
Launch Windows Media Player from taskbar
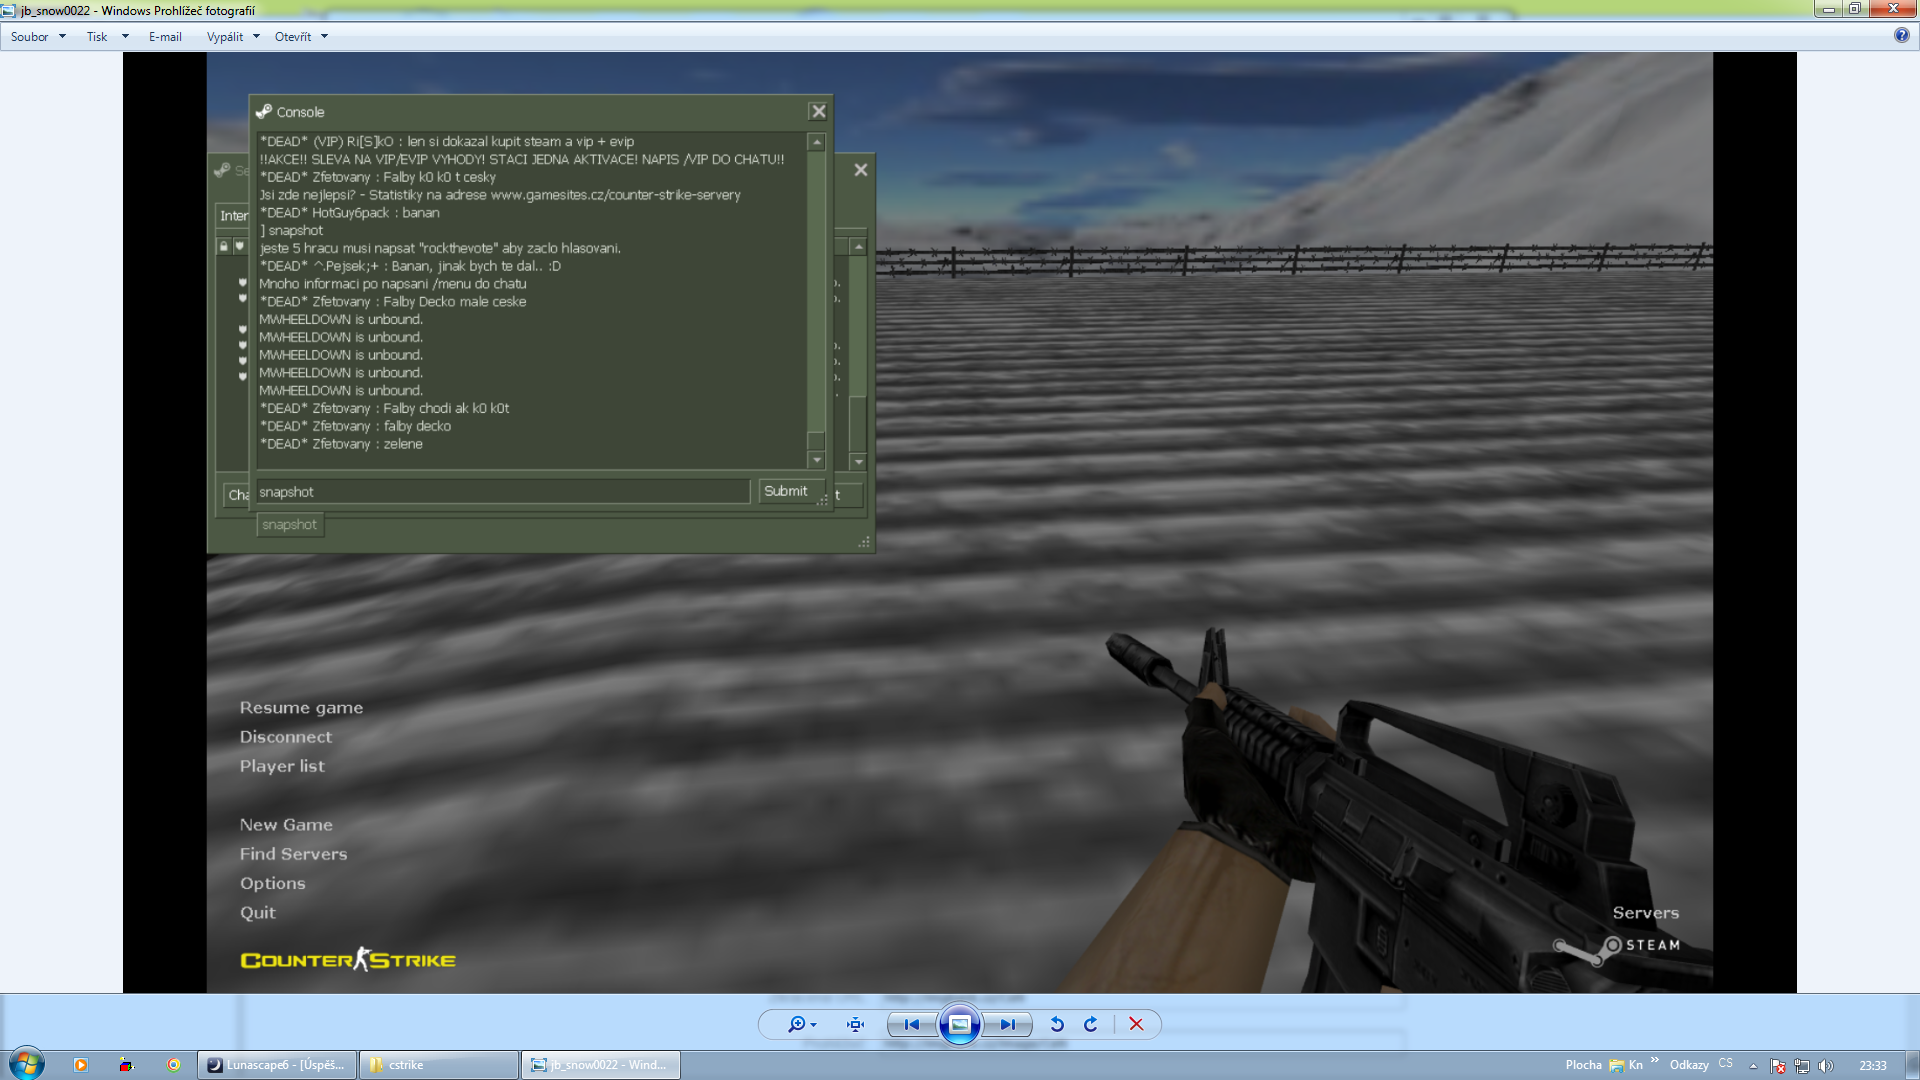pyautogui.click(x=81, y=1065)
